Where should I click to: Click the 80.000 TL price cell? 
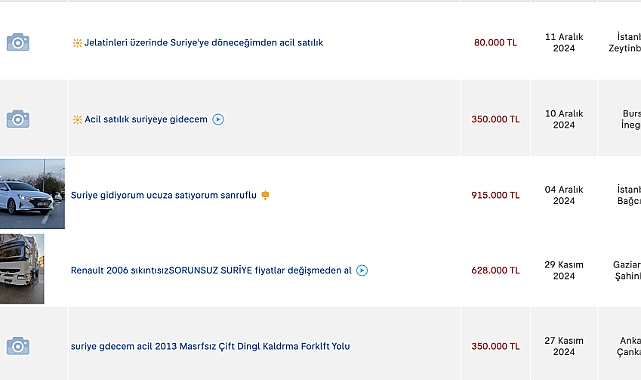tap(495, 42)
